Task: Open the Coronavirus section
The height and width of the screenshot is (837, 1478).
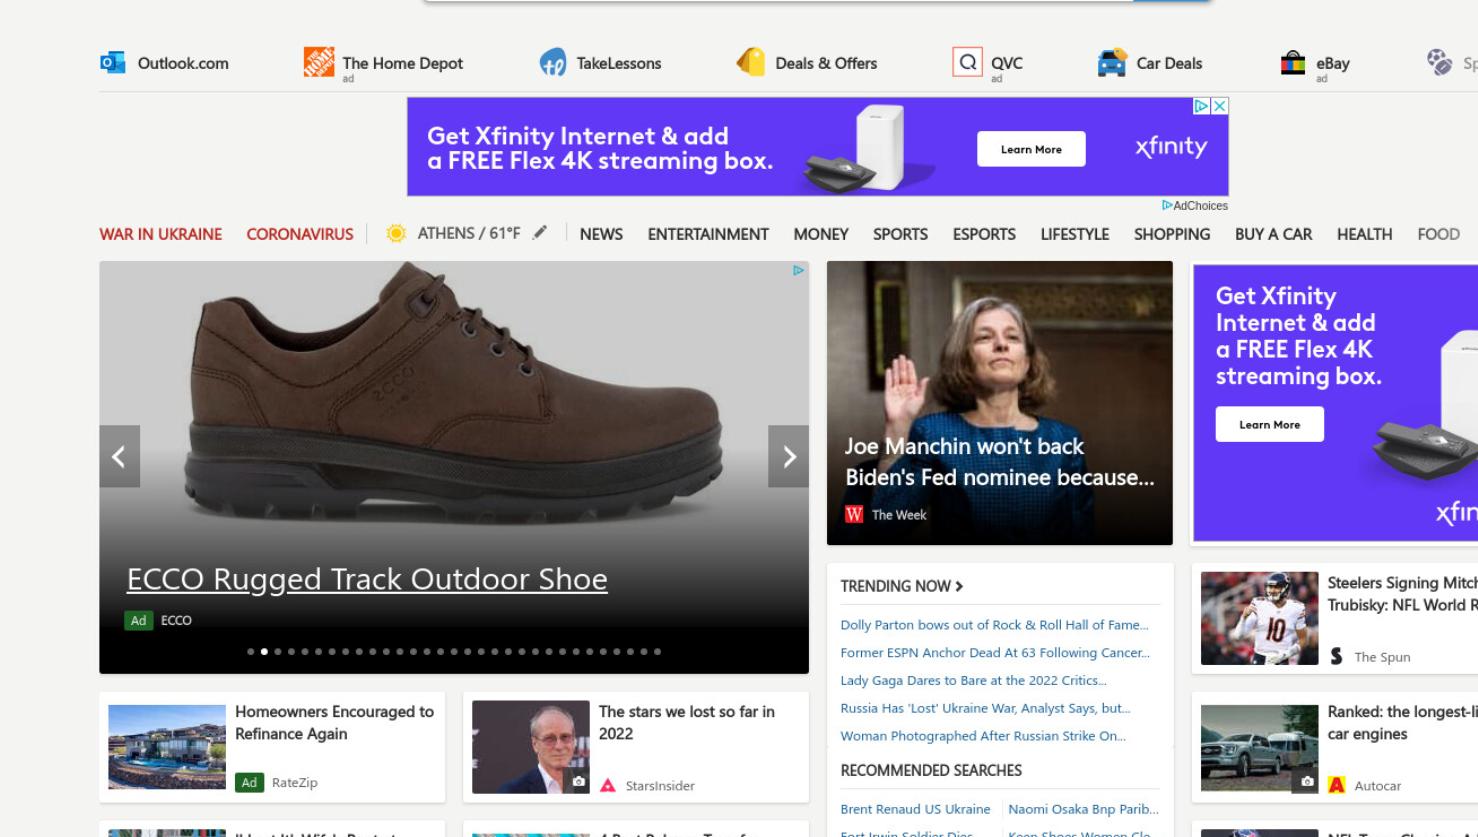Action: tap(300, 234)
